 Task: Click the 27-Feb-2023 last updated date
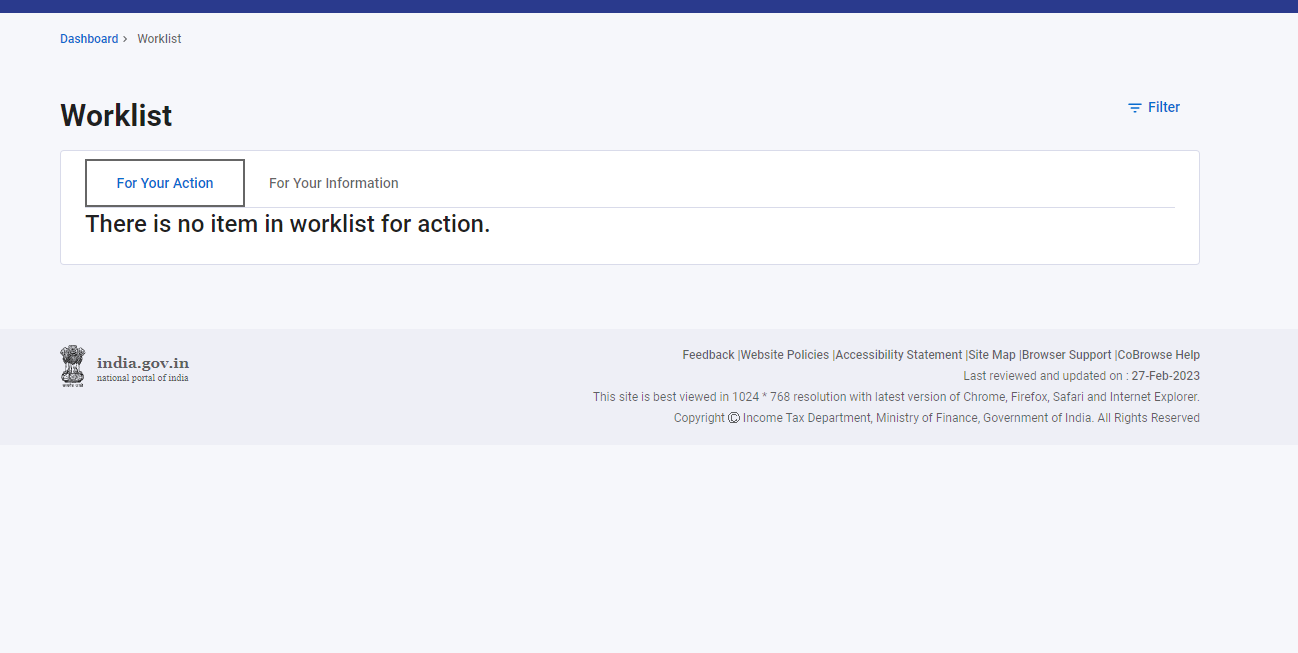pos(1165,376)
